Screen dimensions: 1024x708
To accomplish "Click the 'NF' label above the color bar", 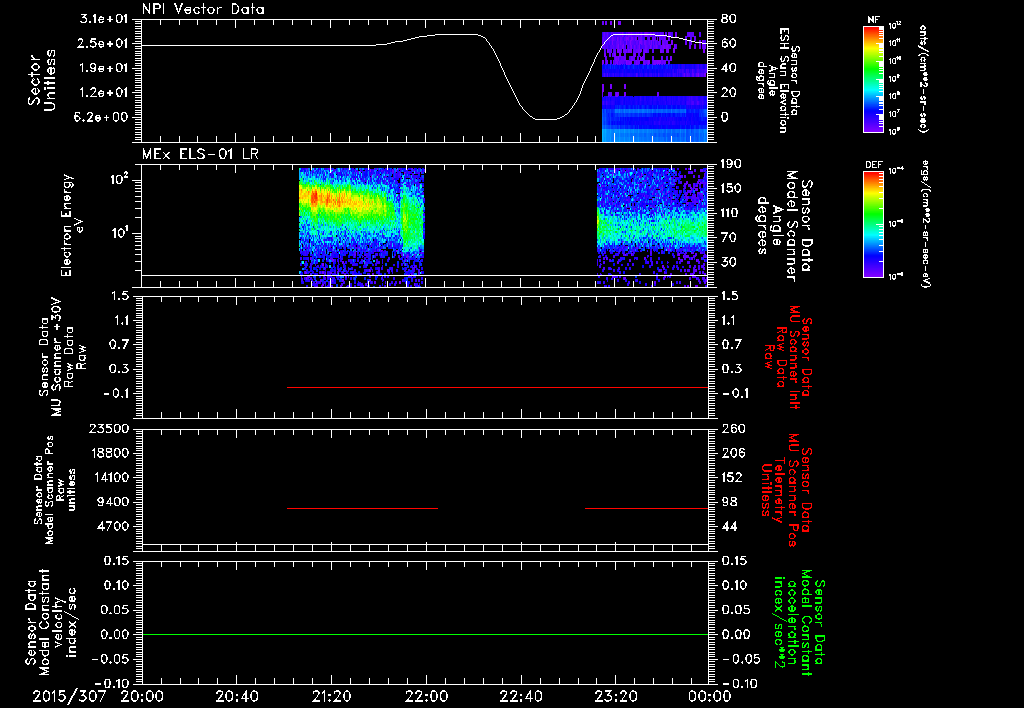I will point(874,20).
